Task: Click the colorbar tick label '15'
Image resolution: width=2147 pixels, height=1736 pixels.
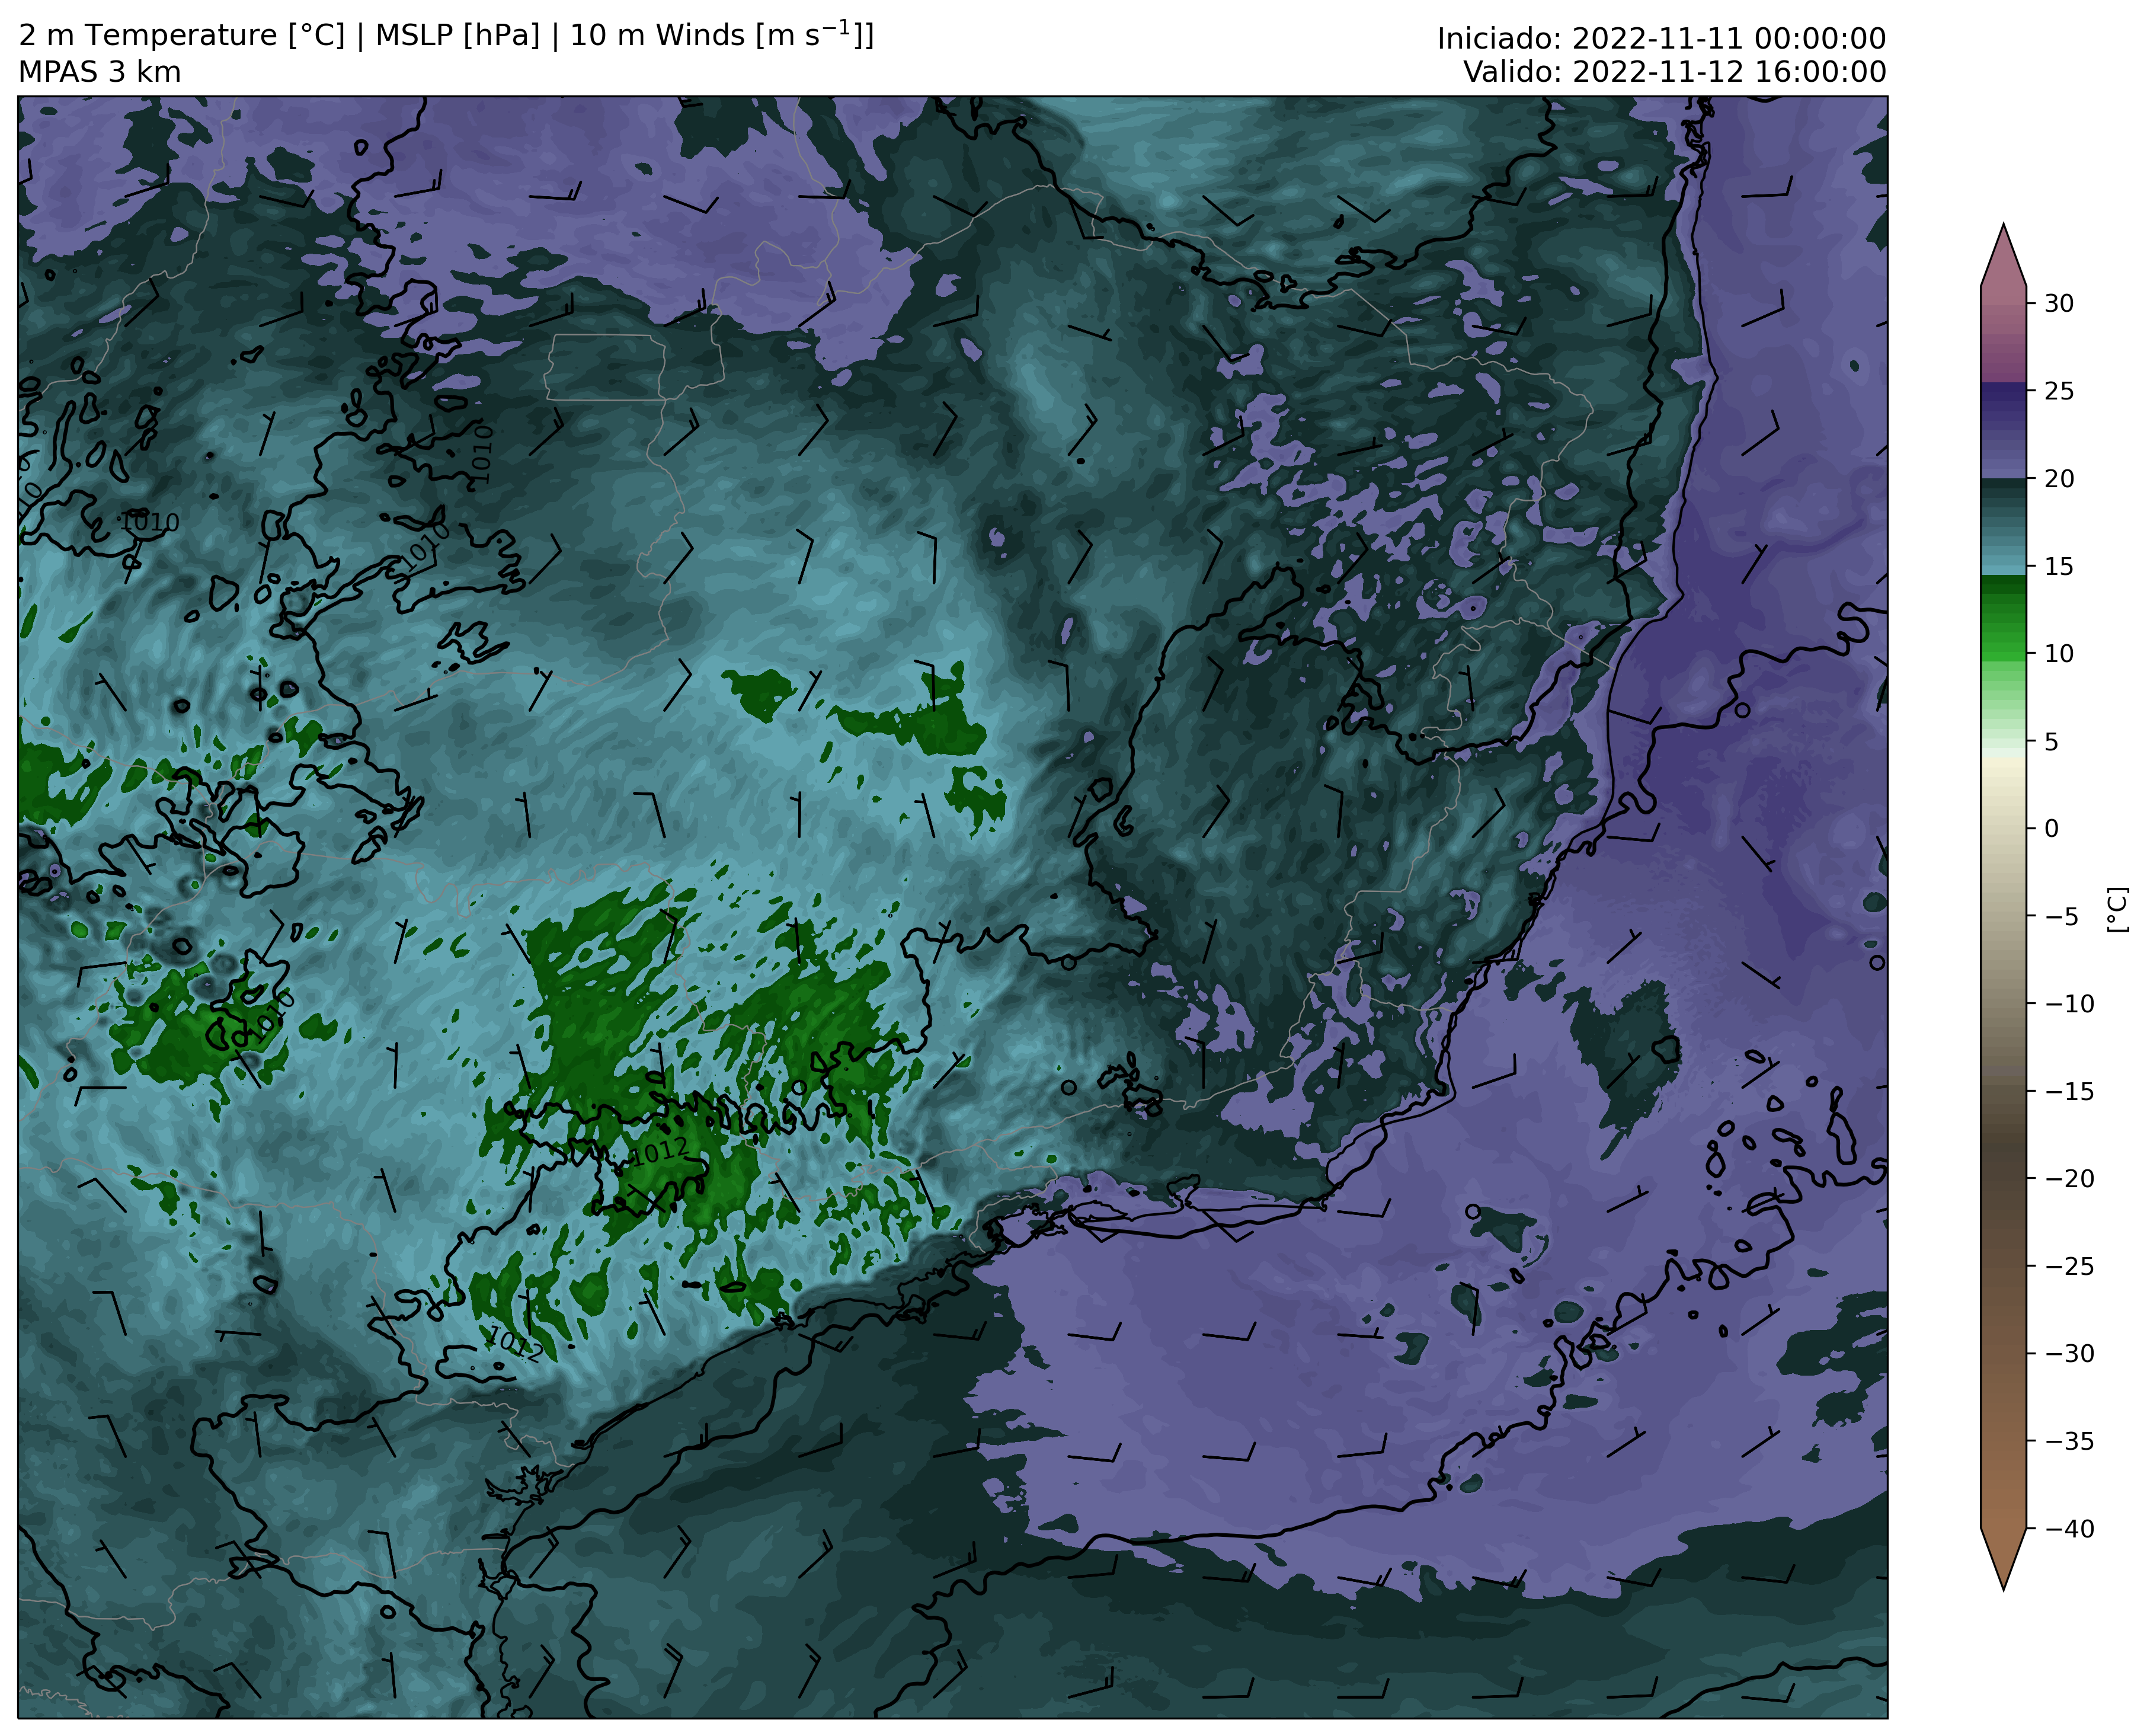Action: tap(2058, 567)
